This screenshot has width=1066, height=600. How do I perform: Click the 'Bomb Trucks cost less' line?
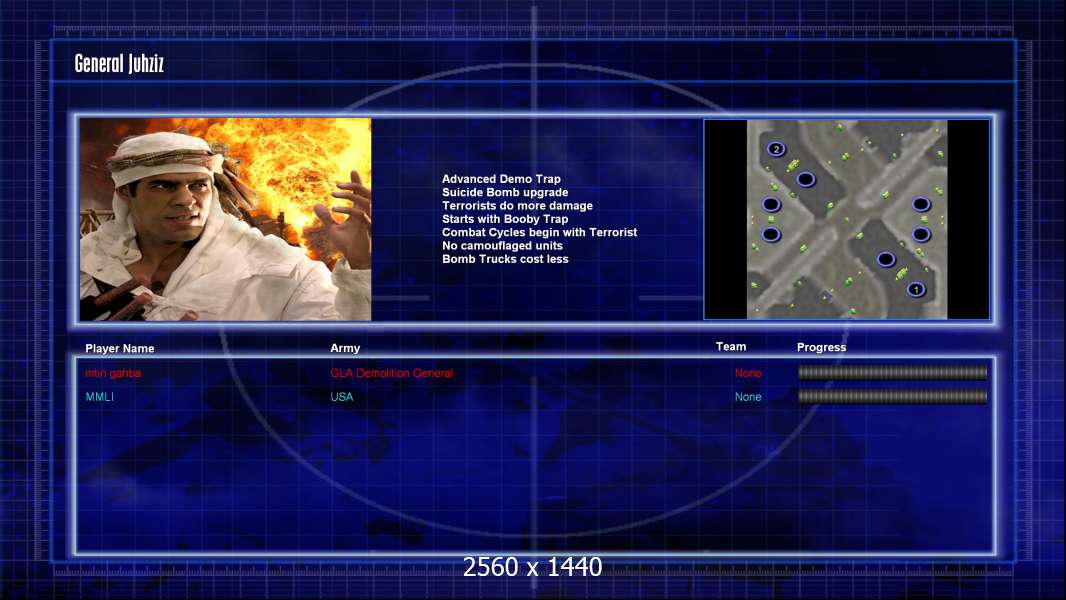(505, 259)
